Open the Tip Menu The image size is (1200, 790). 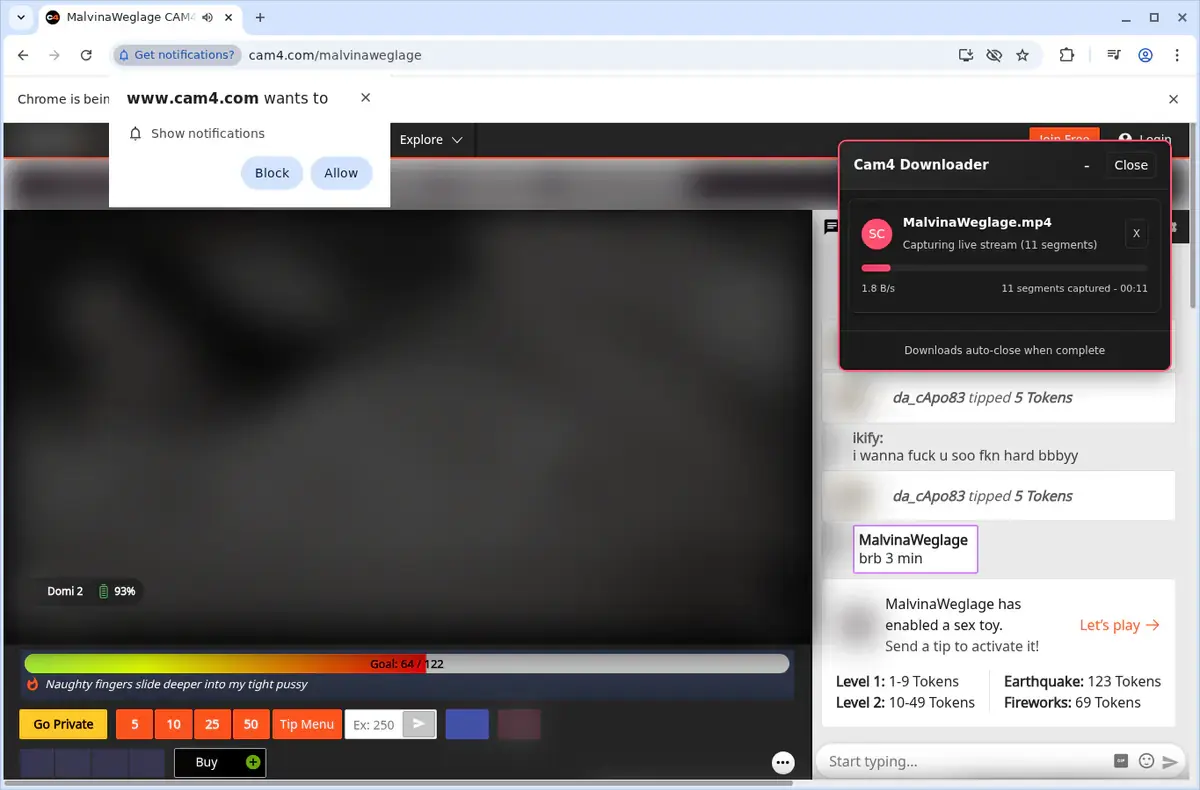coord(306,724)
